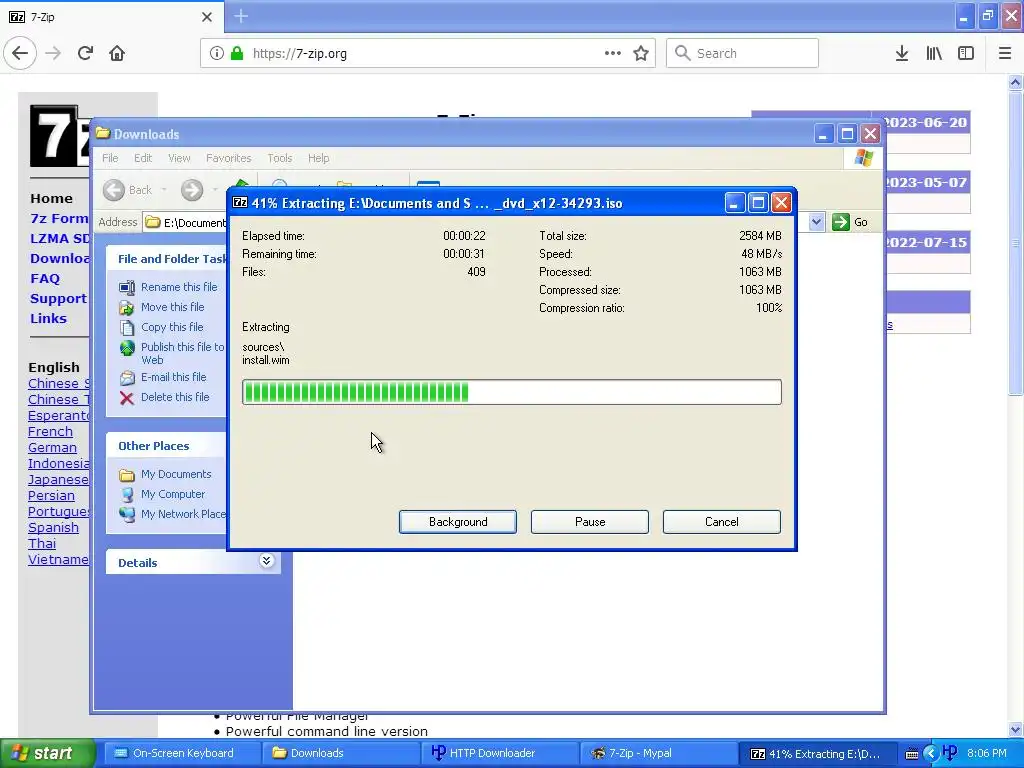This screenshot has height=768, width=1024.
Task: Click HTTP Downloader tray icon
Action: [x=950, y=753]
